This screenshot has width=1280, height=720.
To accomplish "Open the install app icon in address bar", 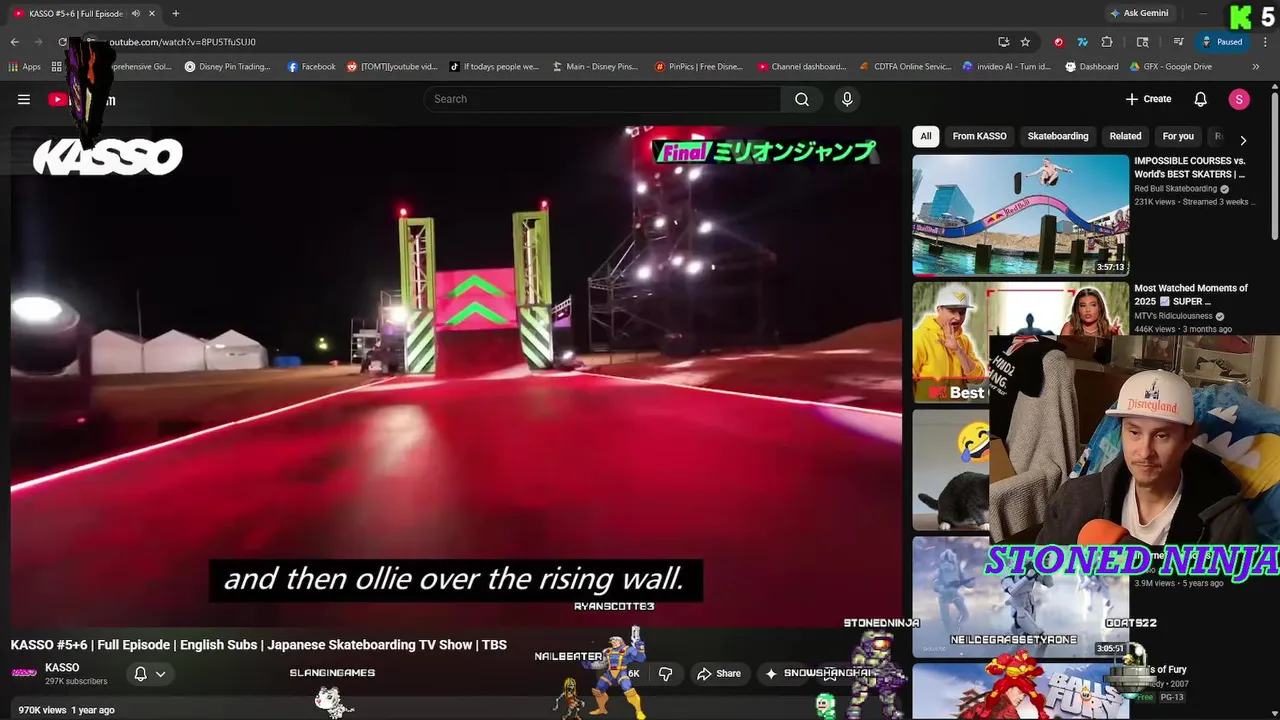I will click(1003, 42).
